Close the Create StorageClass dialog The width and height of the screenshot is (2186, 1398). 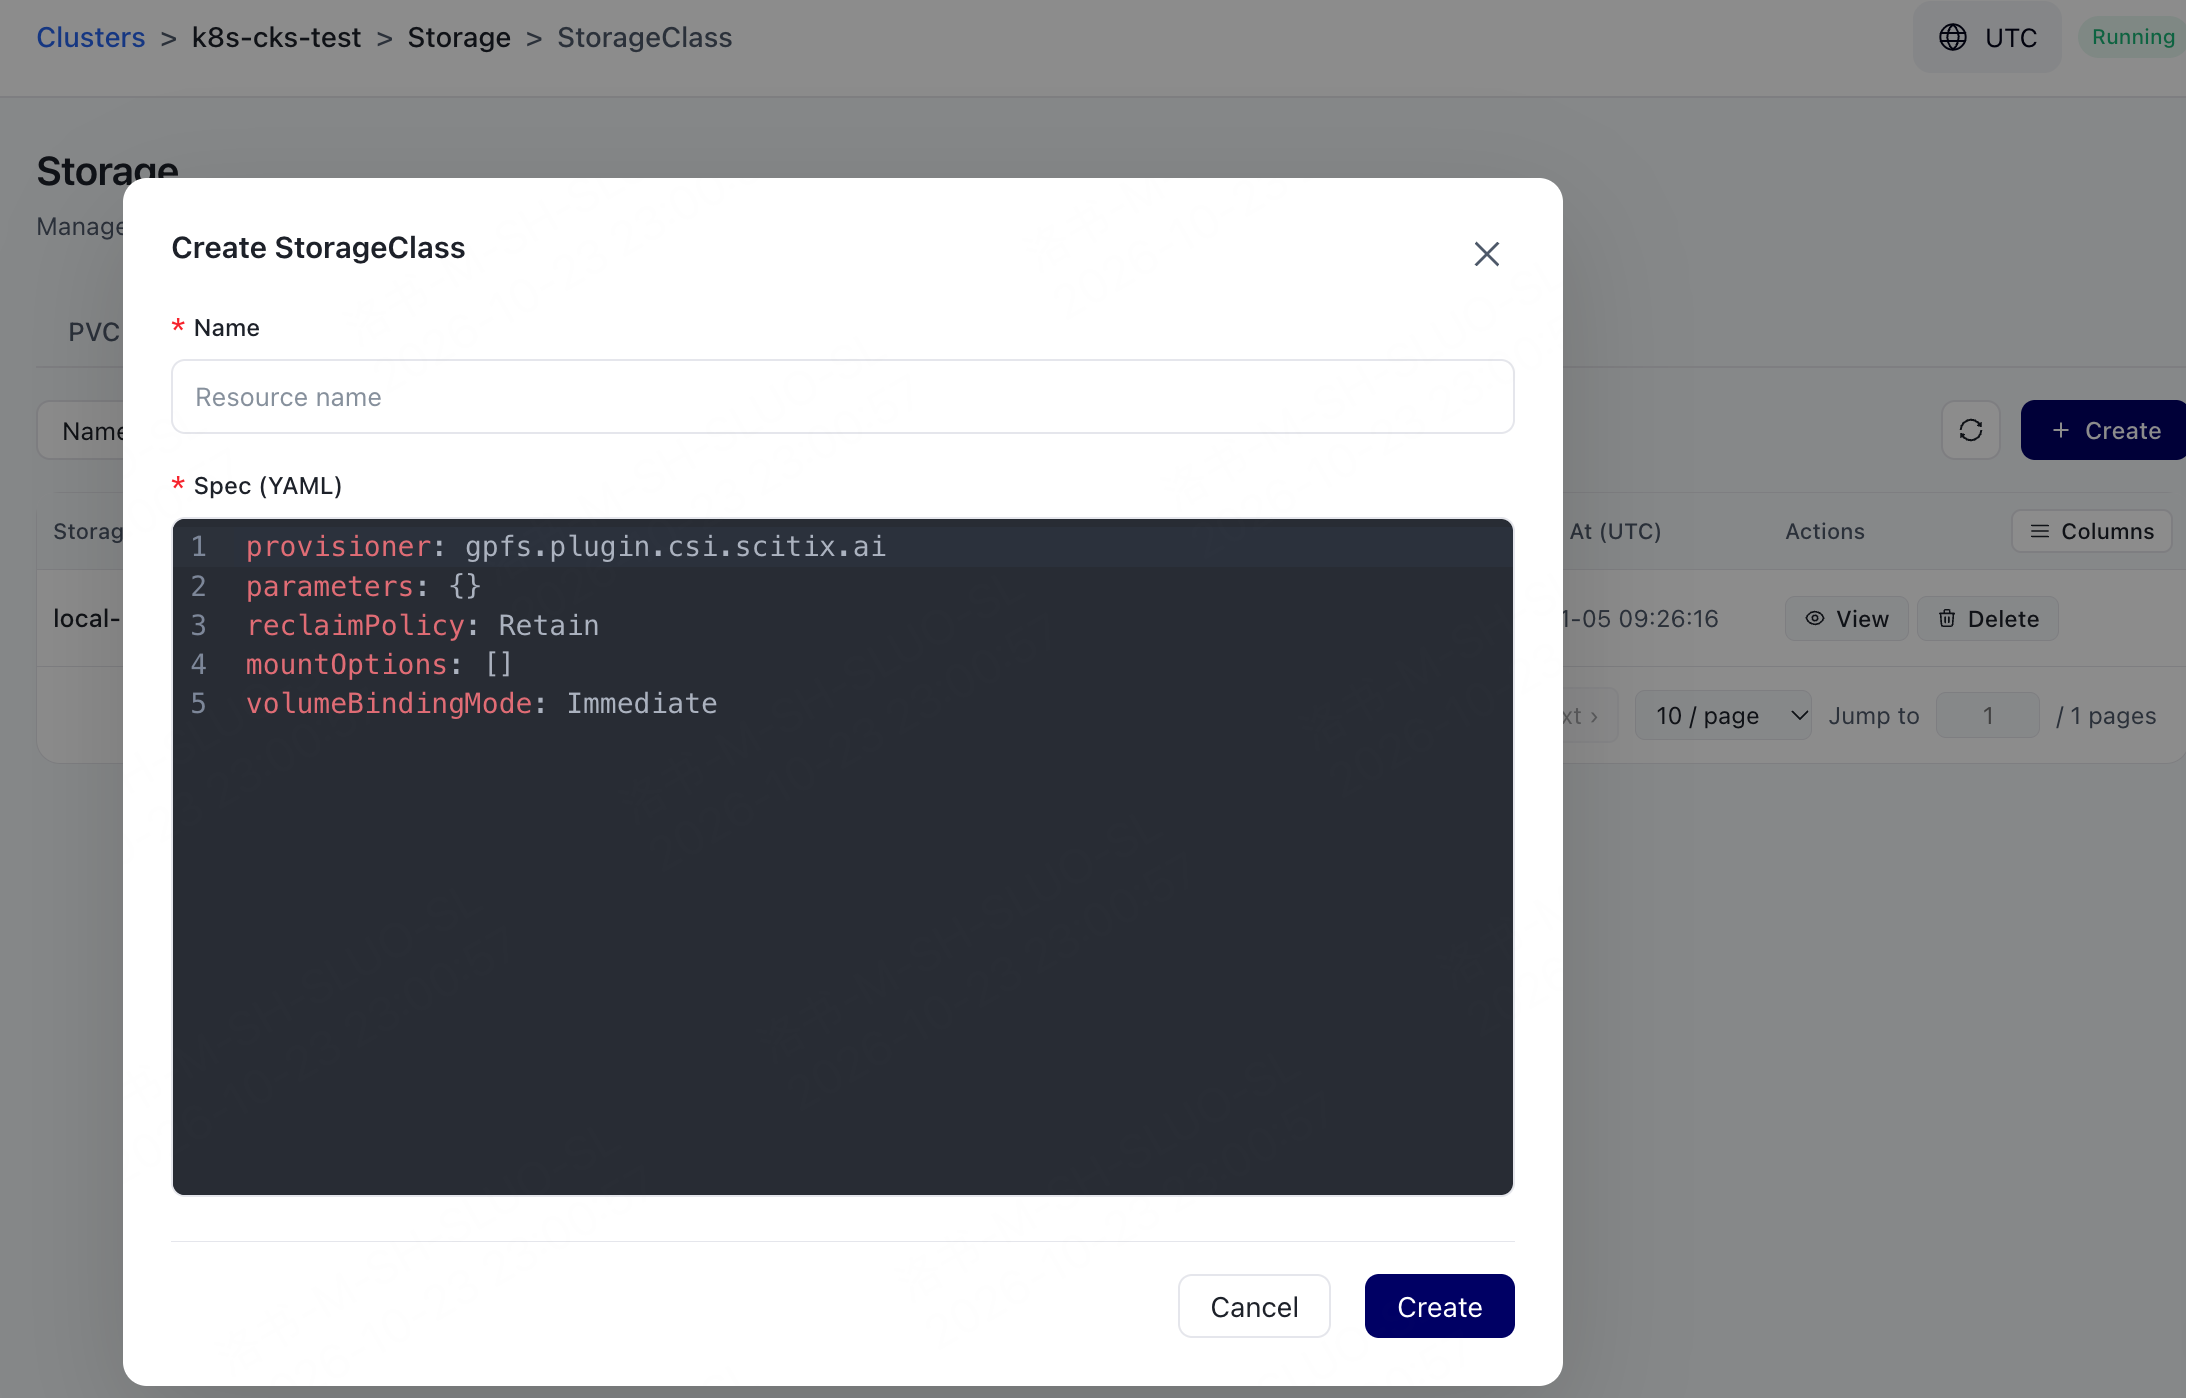pos(1486,254)
